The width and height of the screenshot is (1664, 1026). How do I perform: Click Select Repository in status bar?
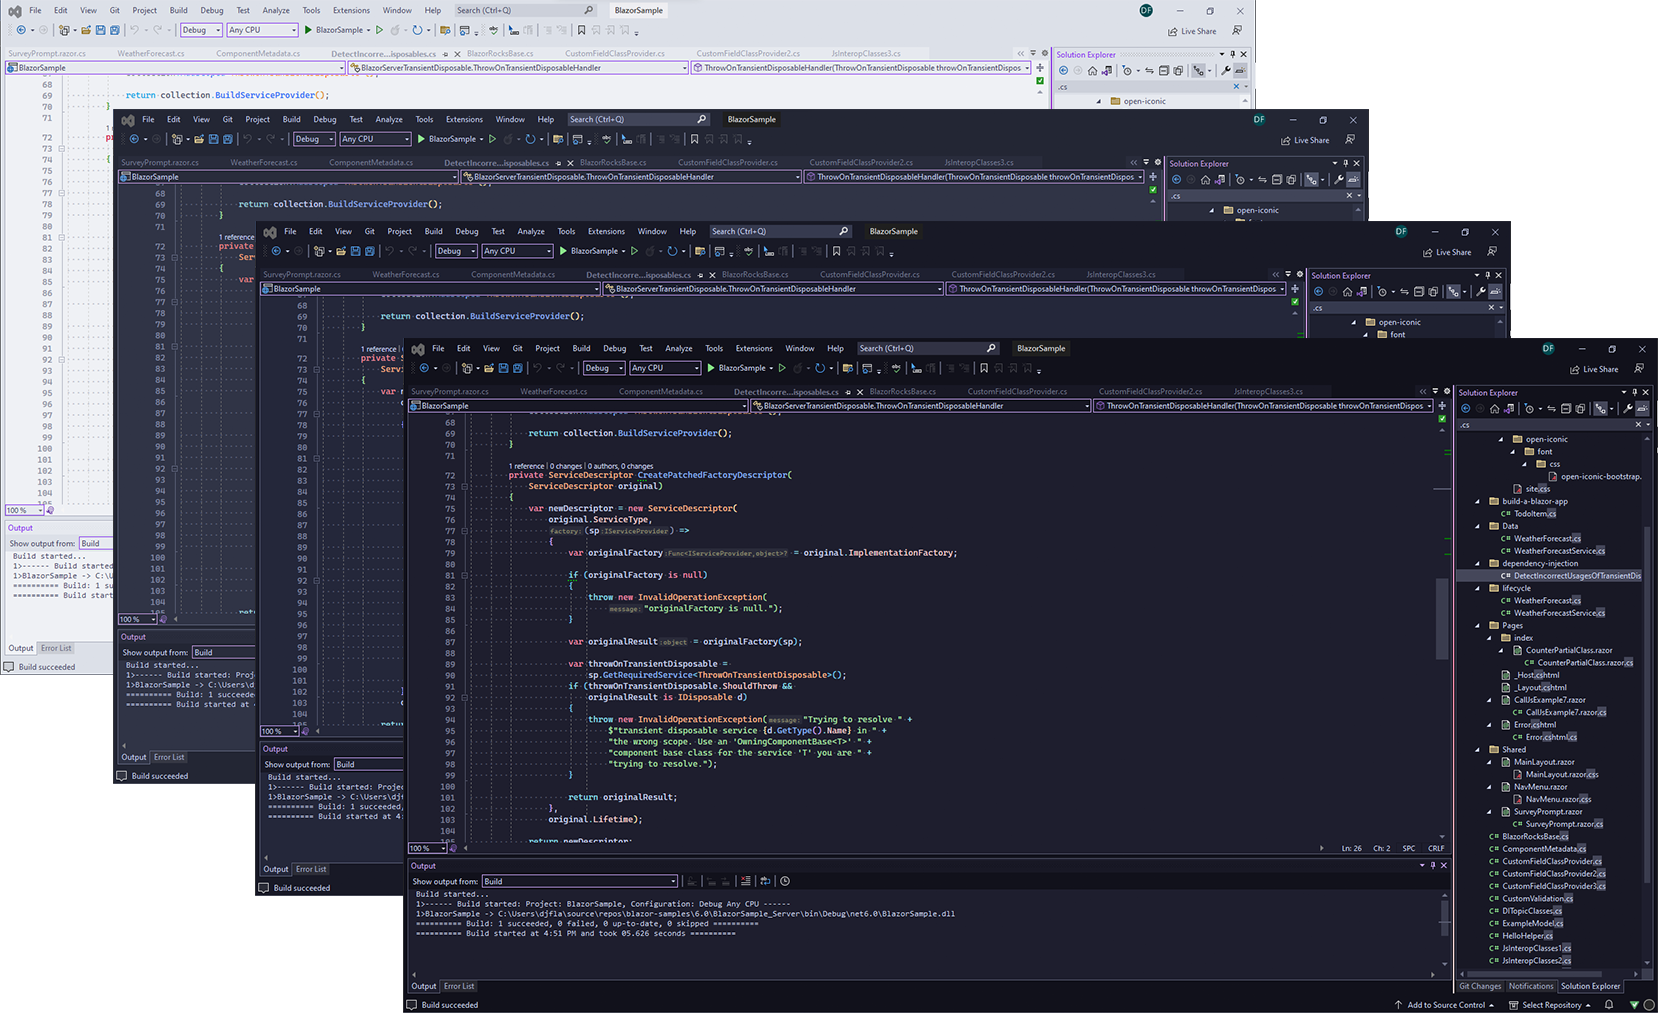1550,1005
